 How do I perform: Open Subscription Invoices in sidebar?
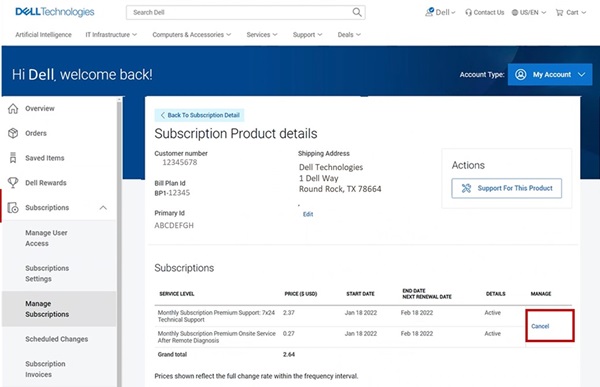[45, 369]
